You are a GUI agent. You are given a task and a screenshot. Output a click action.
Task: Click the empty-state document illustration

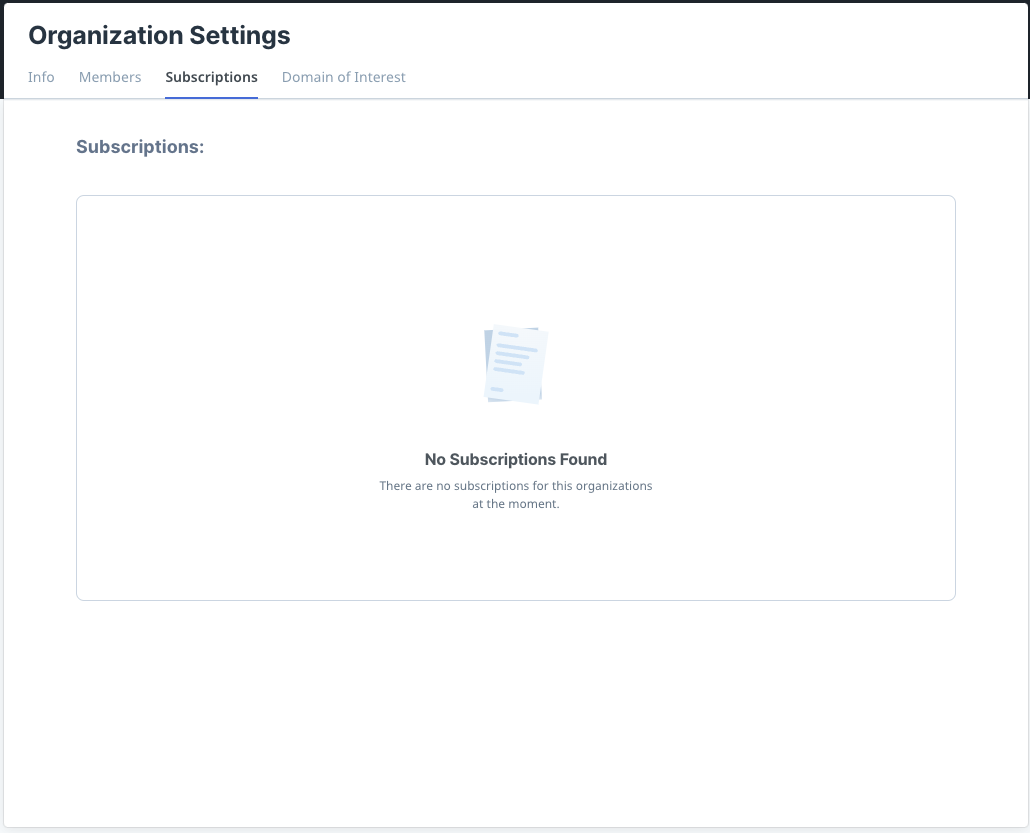(x=516, y=365)
